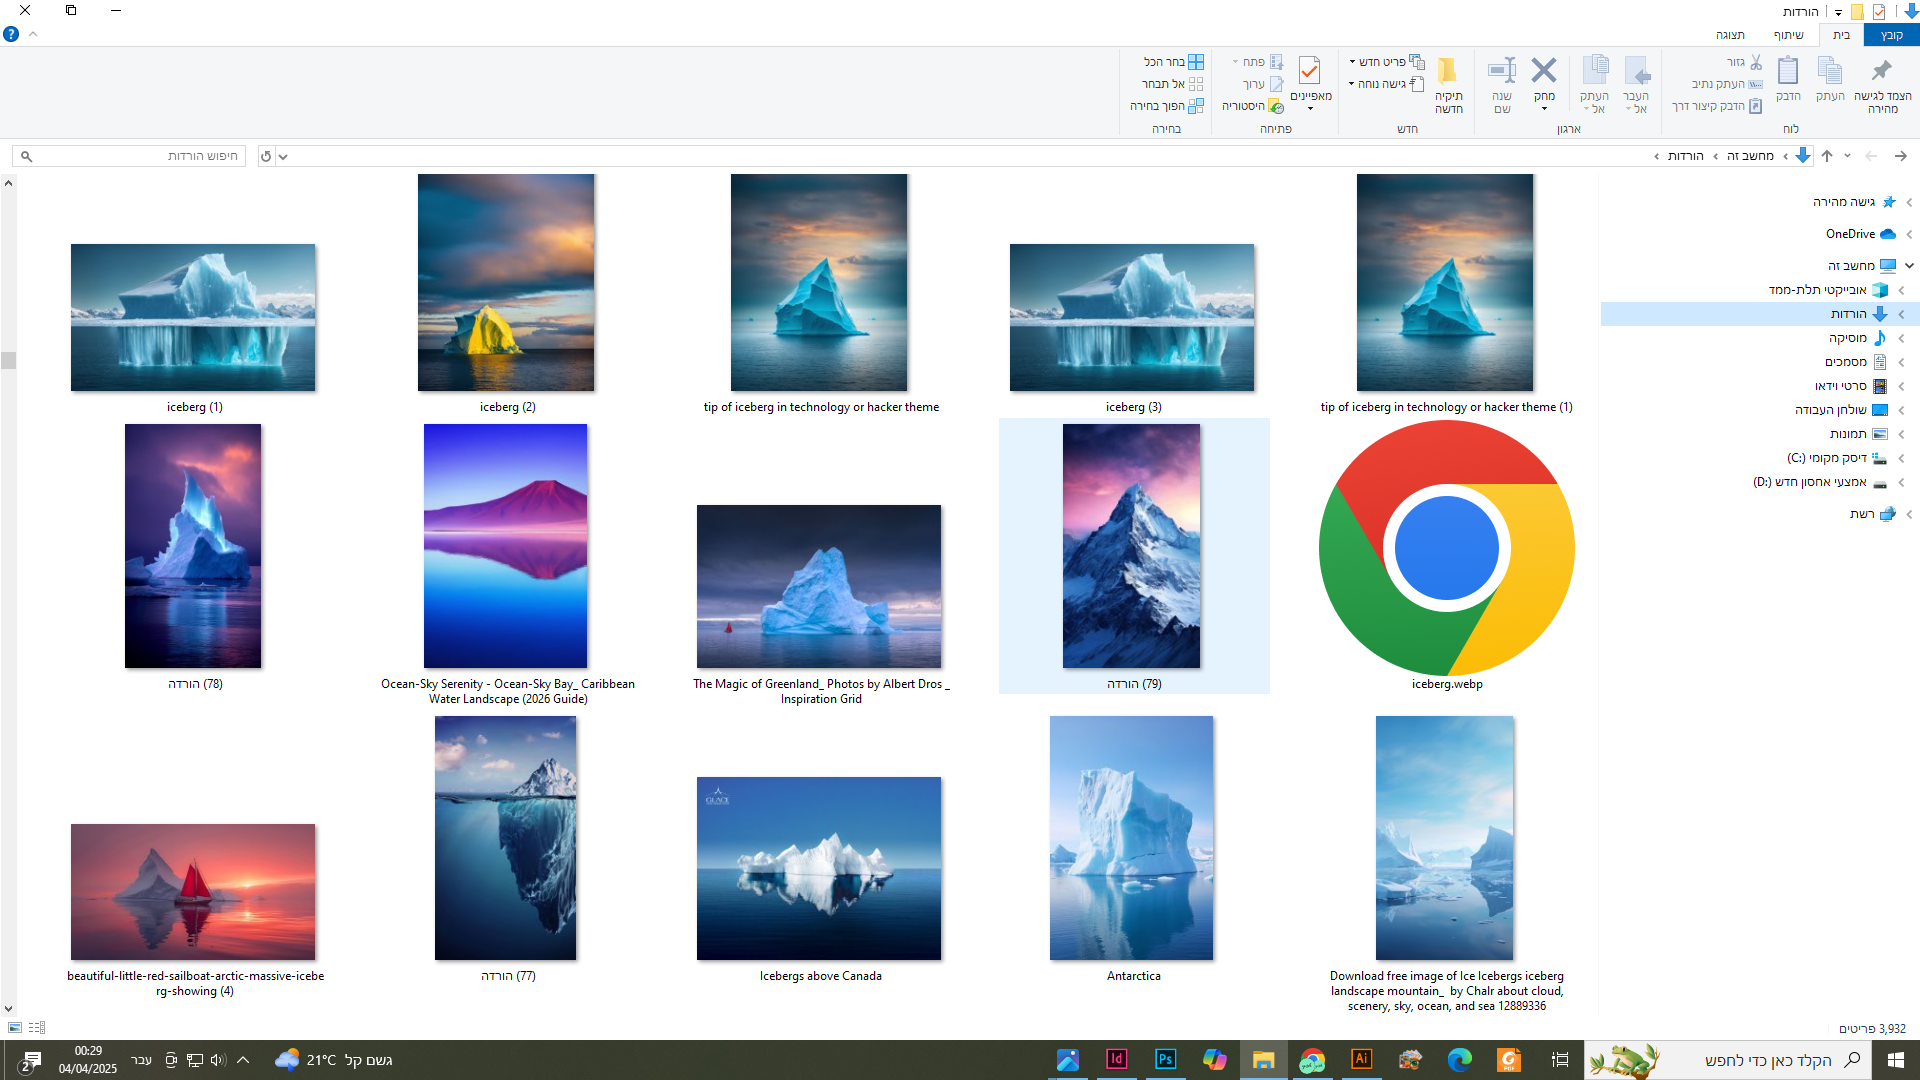Open Photoshop from the taskbar
The image size is (1920, 1080).
1165,1060
